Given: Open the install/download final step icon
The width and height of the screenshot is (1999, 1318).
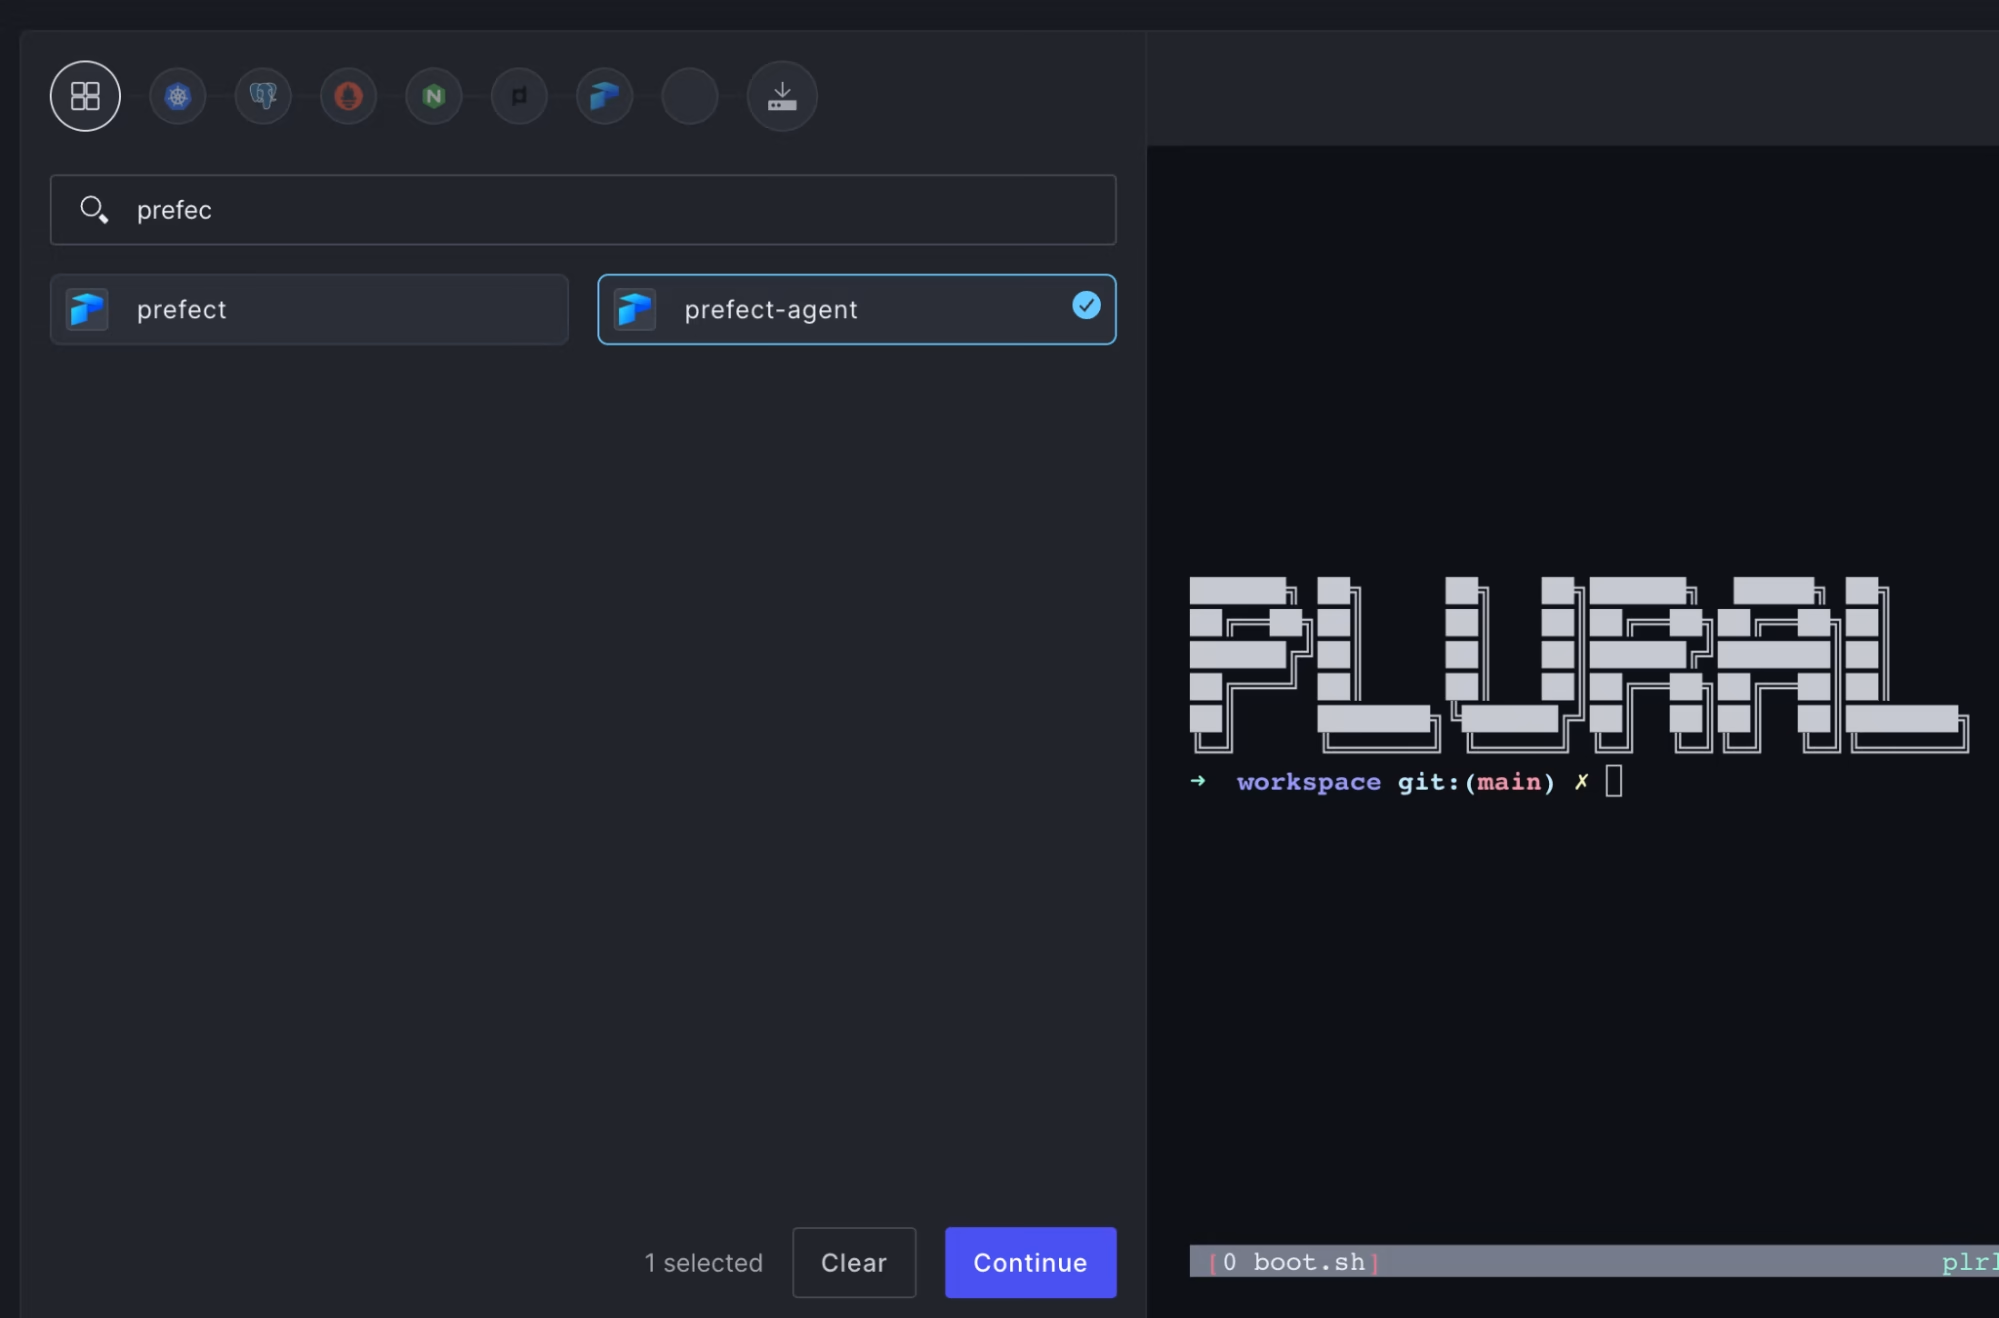Looking at the screenshot, I should click(782, 96).
